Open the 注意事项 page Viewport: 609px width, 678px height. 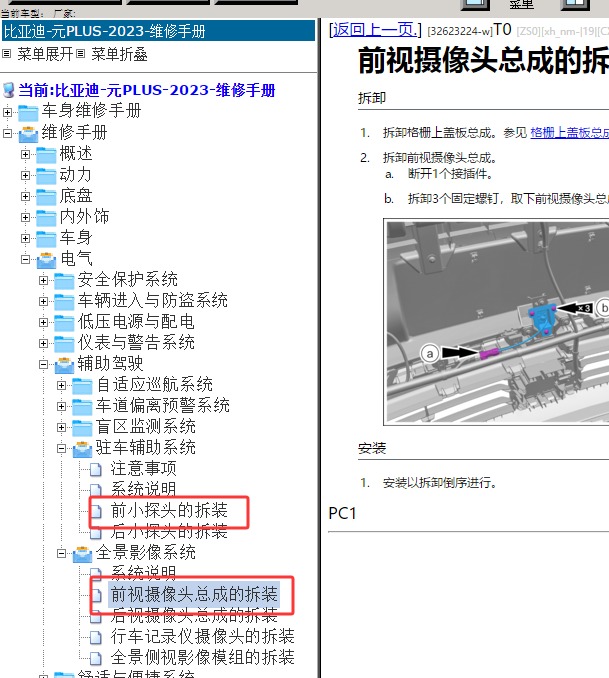(143, 469)
